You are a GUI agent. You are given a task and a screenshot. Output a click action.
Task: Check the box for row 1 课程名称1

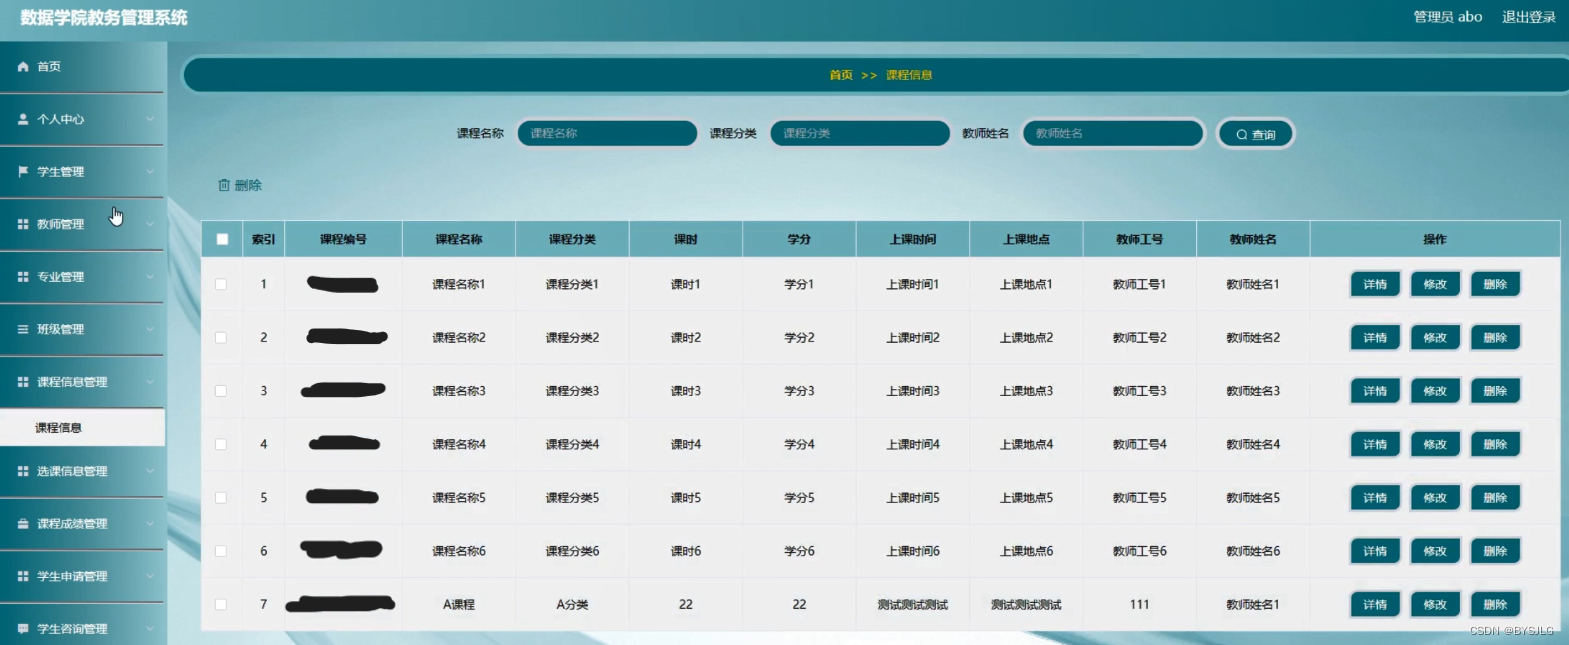(x=221, y=285)
